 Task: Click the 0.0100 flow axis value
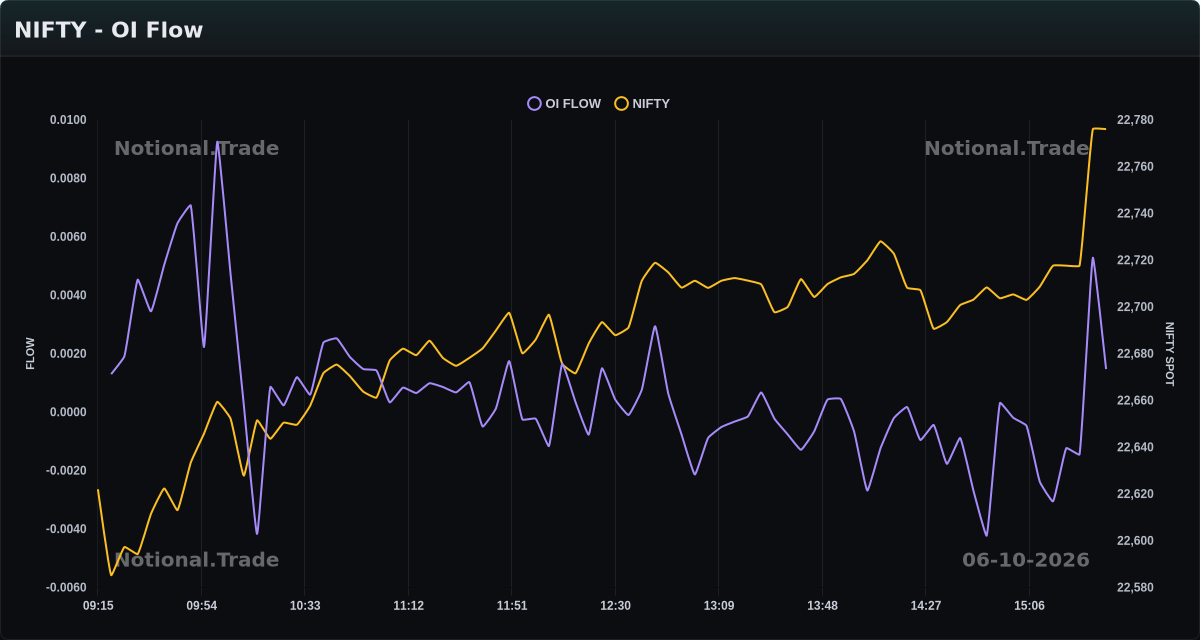[x=68, y=120]
